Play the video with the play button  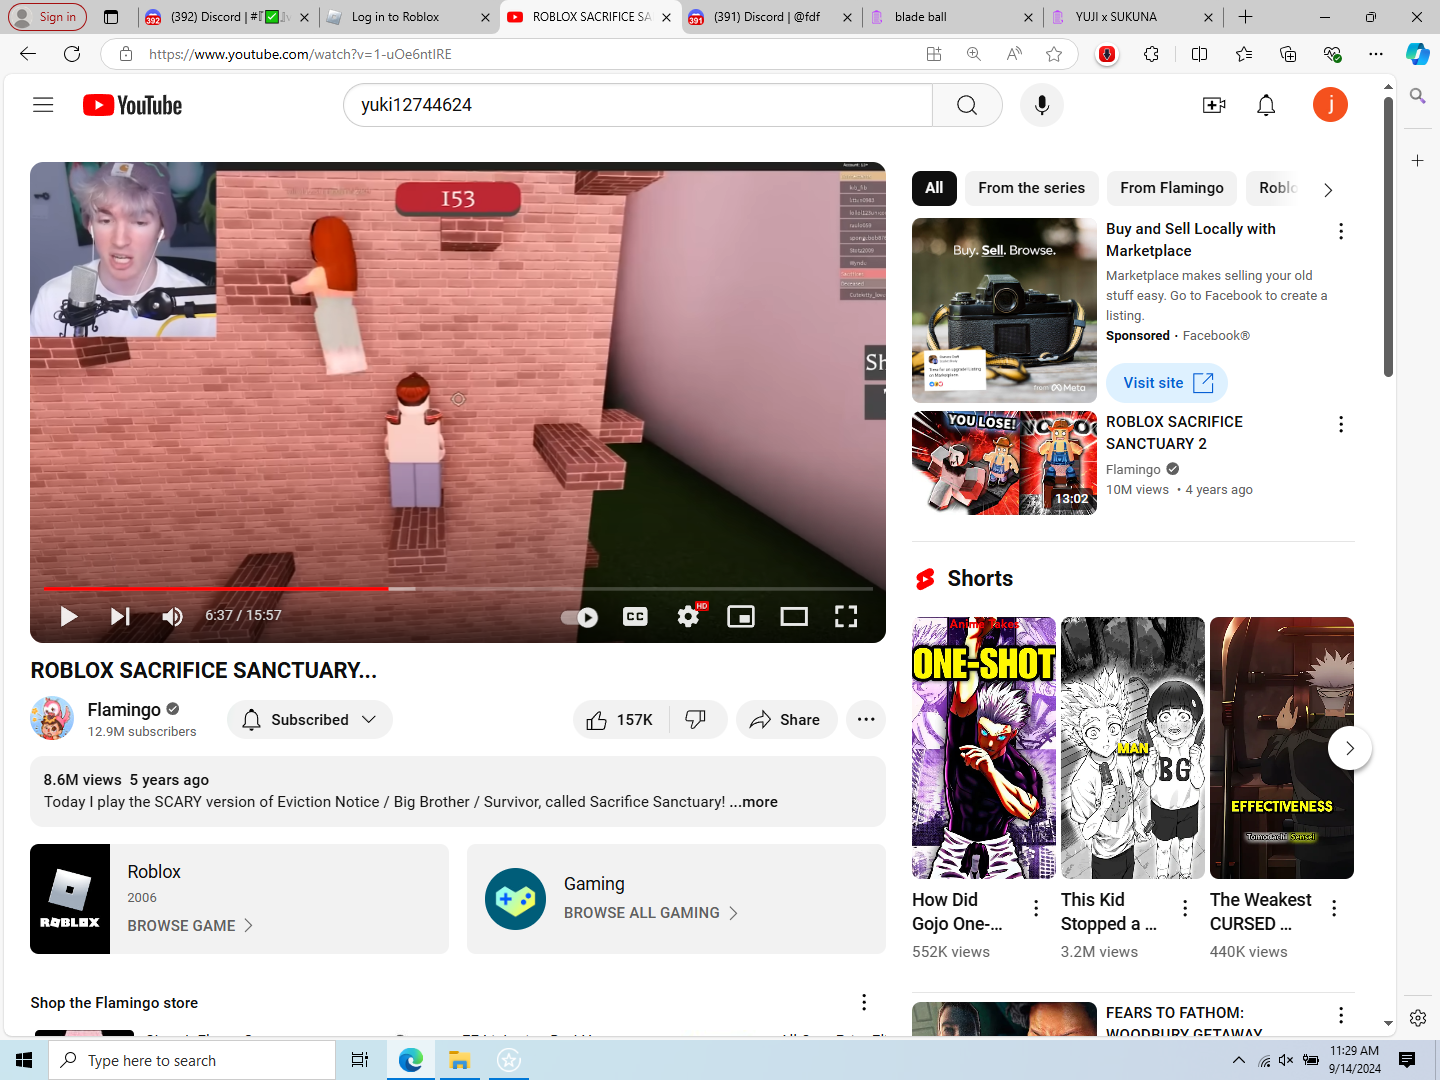pyautogui.click(x=69, y=616)
